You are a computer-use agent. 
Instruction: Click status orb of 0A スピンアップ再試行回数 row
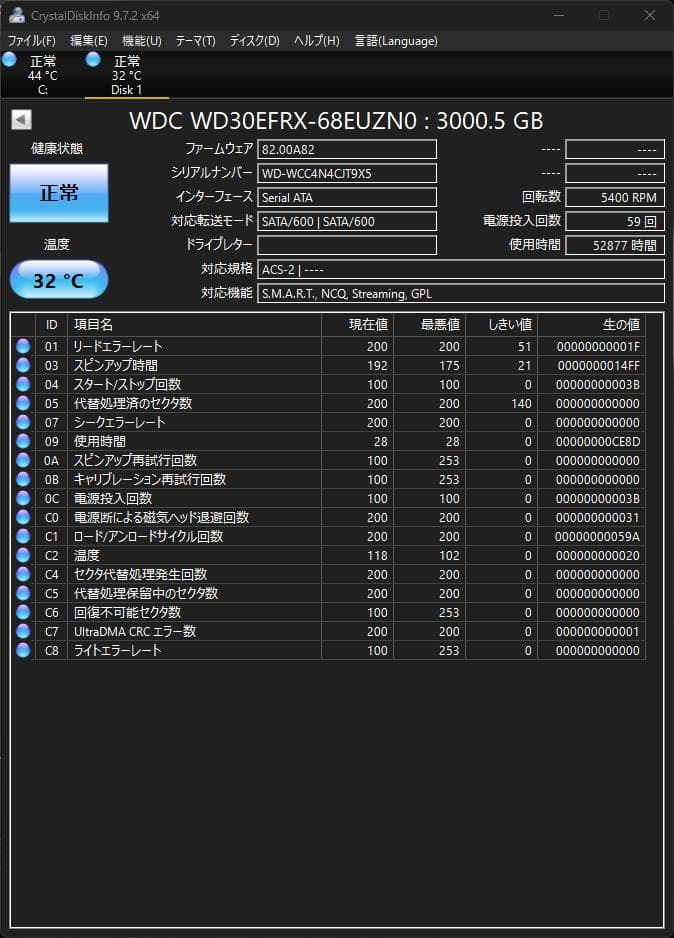pyautogui.click(x=23, y=460)
